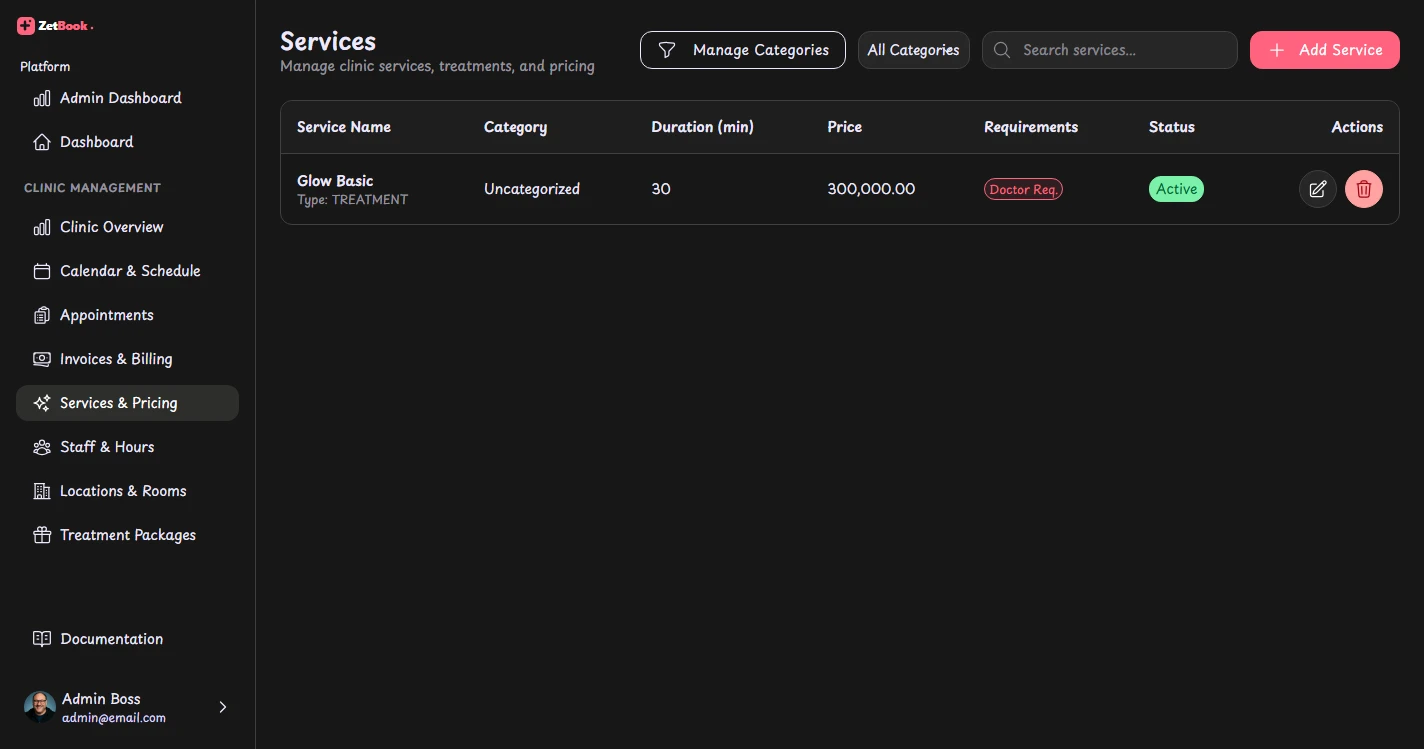This screenshot has width=1424, height=749.
Task: Click the ZetBook logo icon
Action: (x=26, y=26)
